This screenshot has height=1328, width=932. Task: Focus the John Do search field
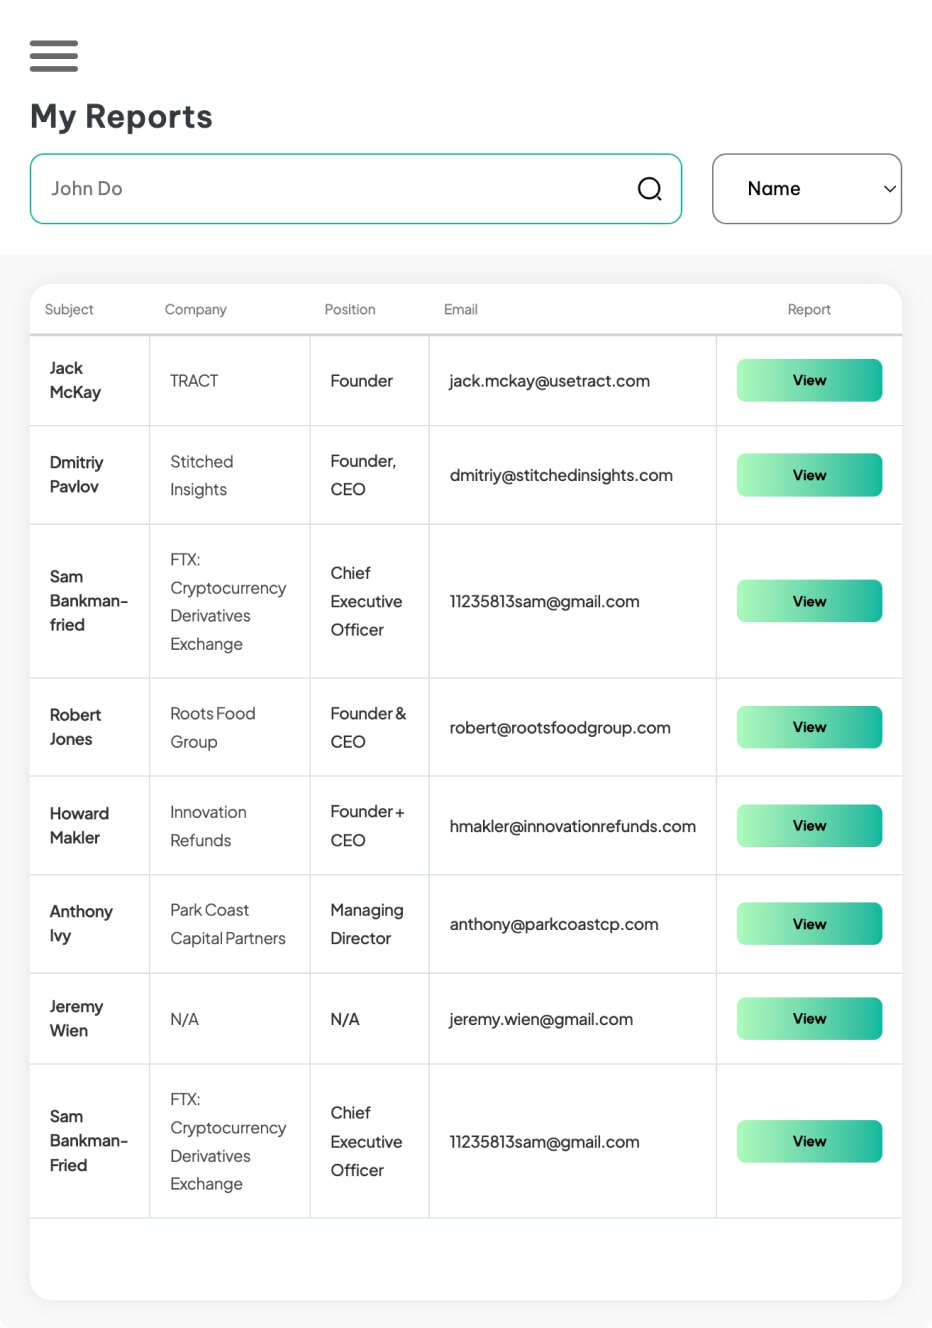[330, 189]
